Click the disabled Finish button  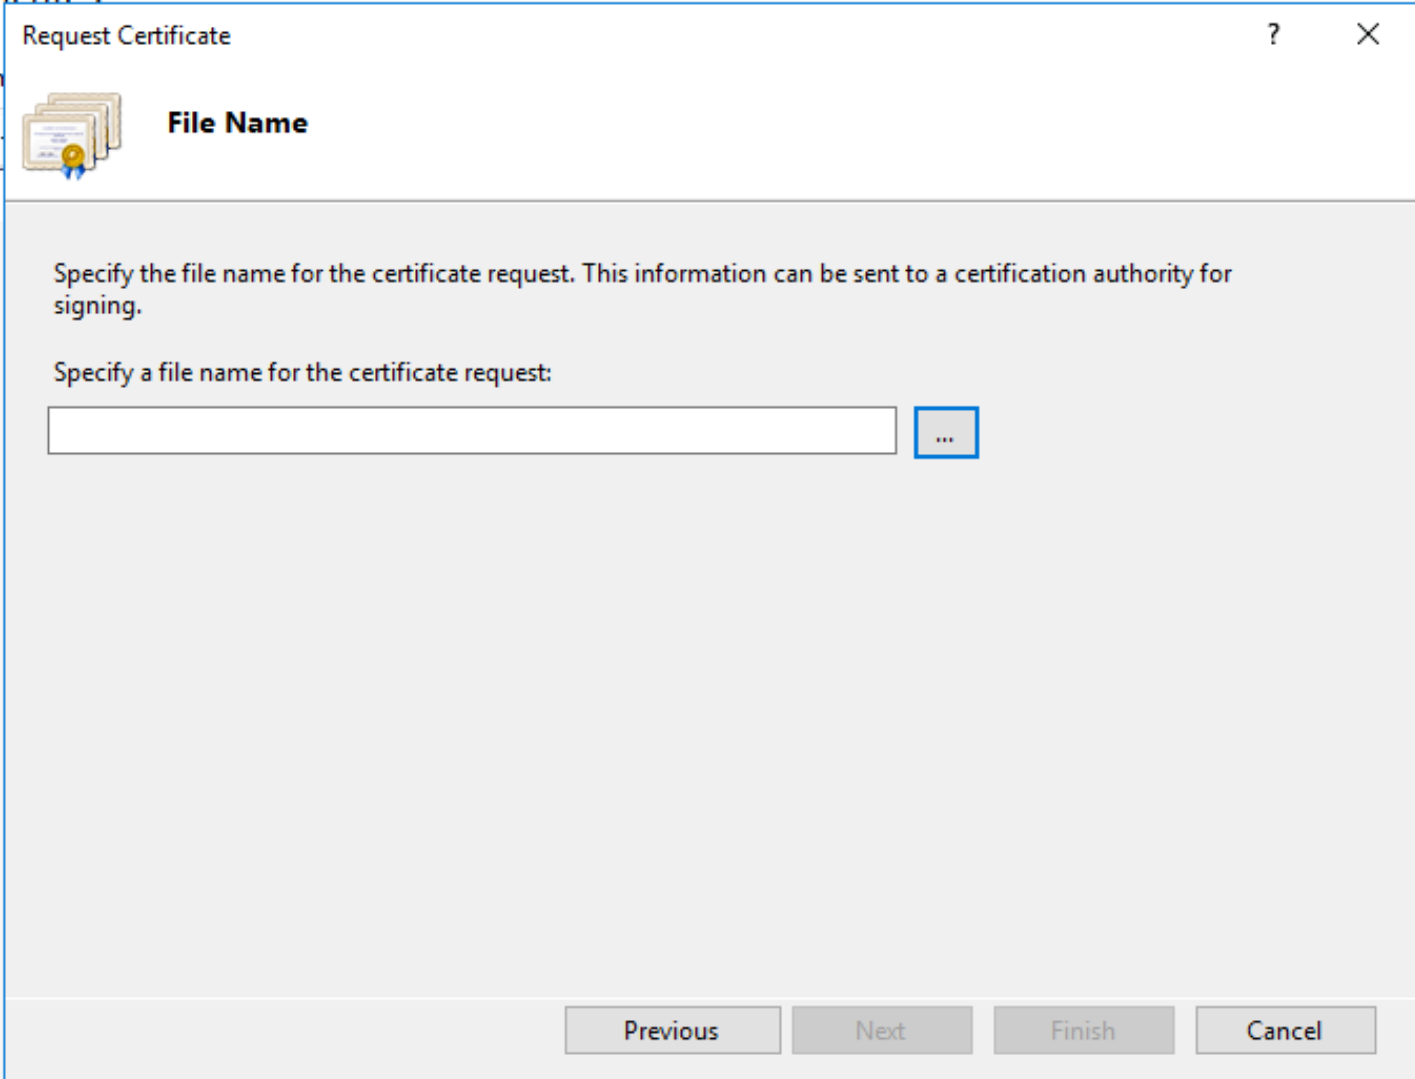click(x=1083, y=1030)
